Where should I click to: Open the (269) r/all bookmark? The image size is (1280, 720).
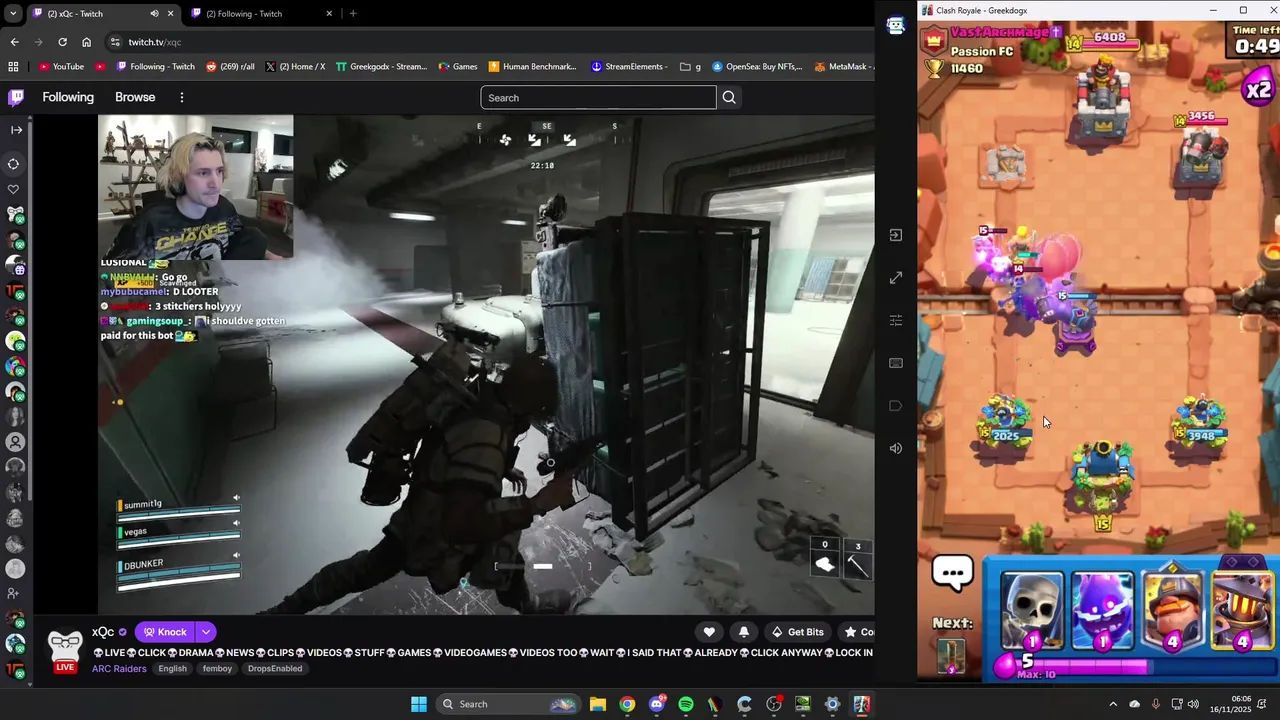coord(230,67)
